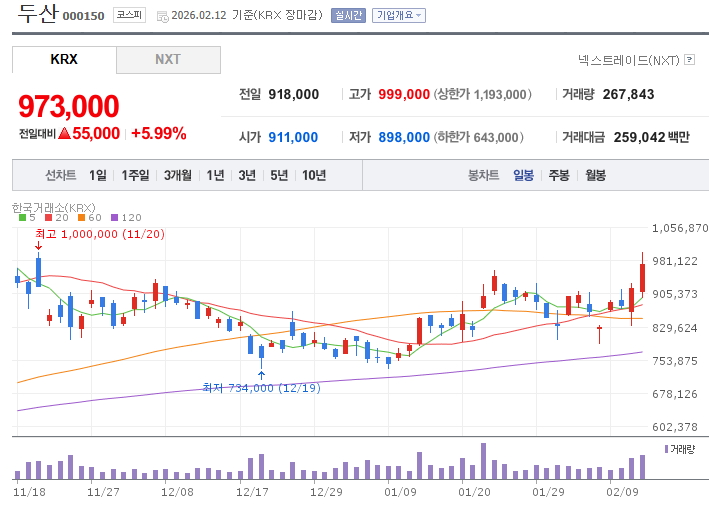The image size is (709, 505).
Task: Click the current price 973,000
Action: coord(69,106)
